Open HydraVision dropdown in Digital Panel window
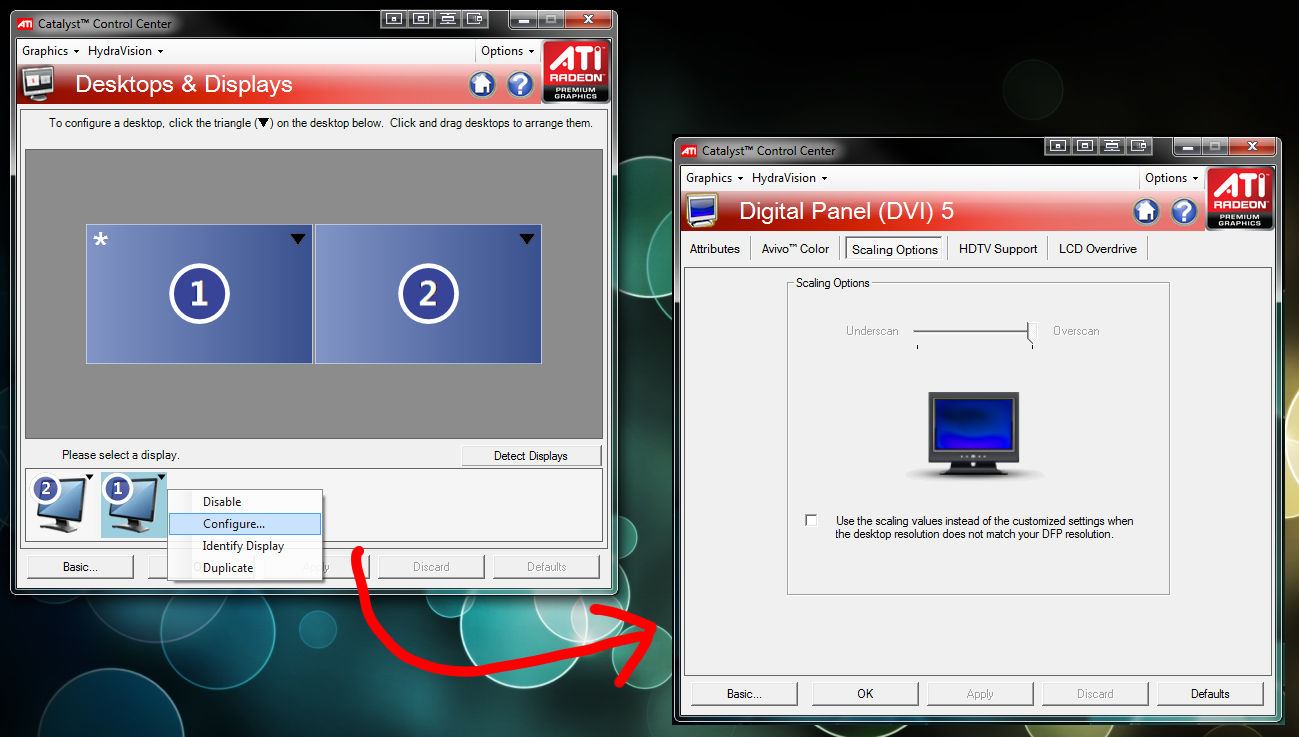Image resolution: width=1299 pixels, height=737 pixels. tap(789, 178)
